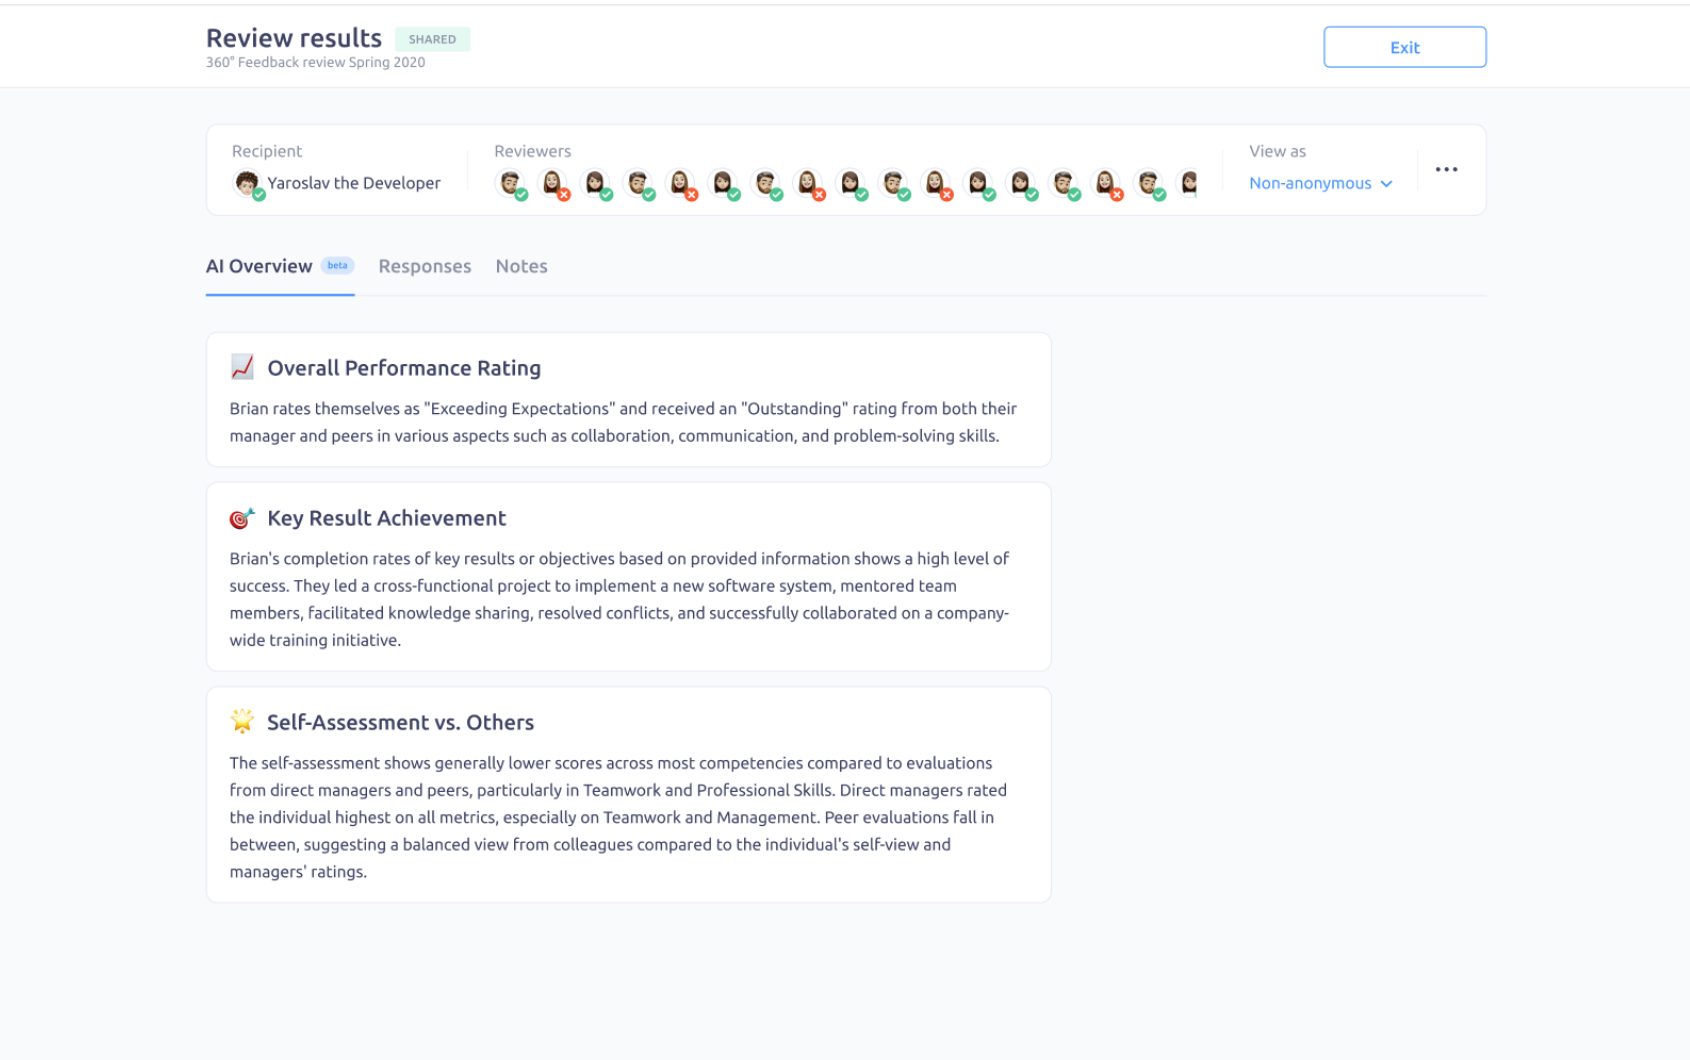Click the last reviewer avatar in the list
The image size is (1690, 1060).
(x=1188, y=181)
